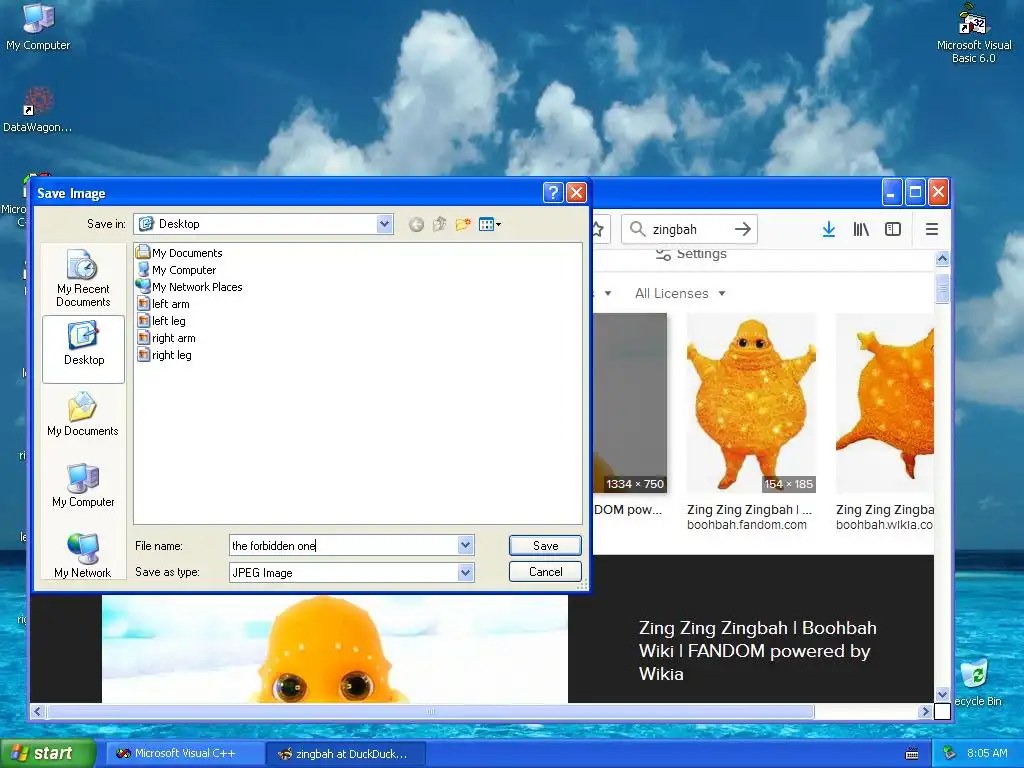Switch to zingbah at DuckDuck taskbar item

tap(347, 754)
